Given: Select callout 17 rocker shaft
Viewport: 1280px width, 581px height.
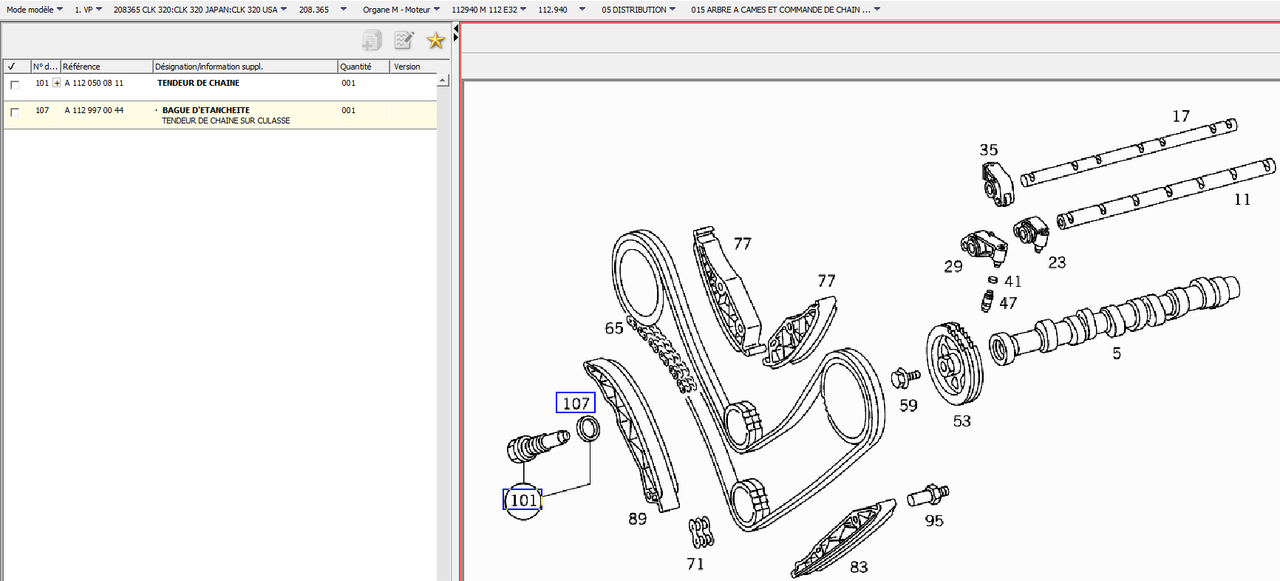Looking at the screenshot, I should 1181,116.
